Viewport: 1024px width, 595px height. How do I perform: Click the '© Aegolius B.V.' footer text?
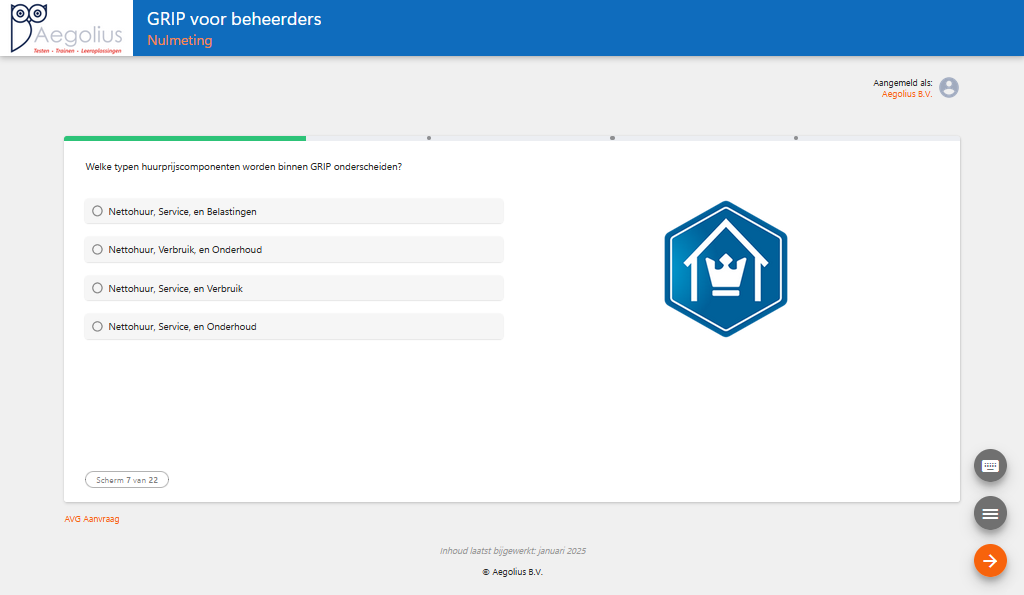click(x=512, y=572)
